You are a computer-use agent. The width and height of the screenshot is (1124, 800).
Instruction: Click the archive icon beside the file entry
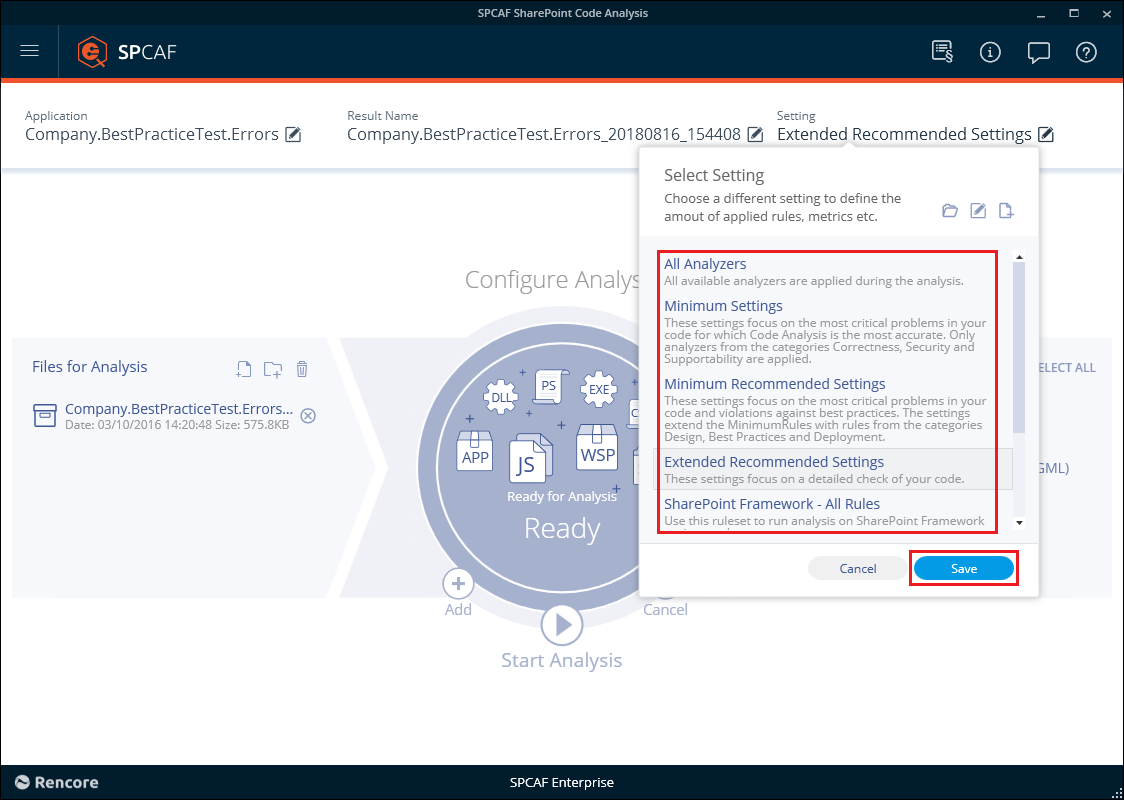[x=45, y=415]
